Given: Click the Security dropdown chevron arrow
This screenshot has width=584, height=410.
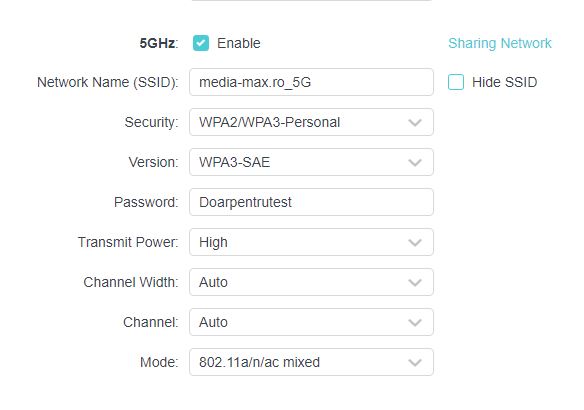Looking at the screenshot, I should (415, 123).
